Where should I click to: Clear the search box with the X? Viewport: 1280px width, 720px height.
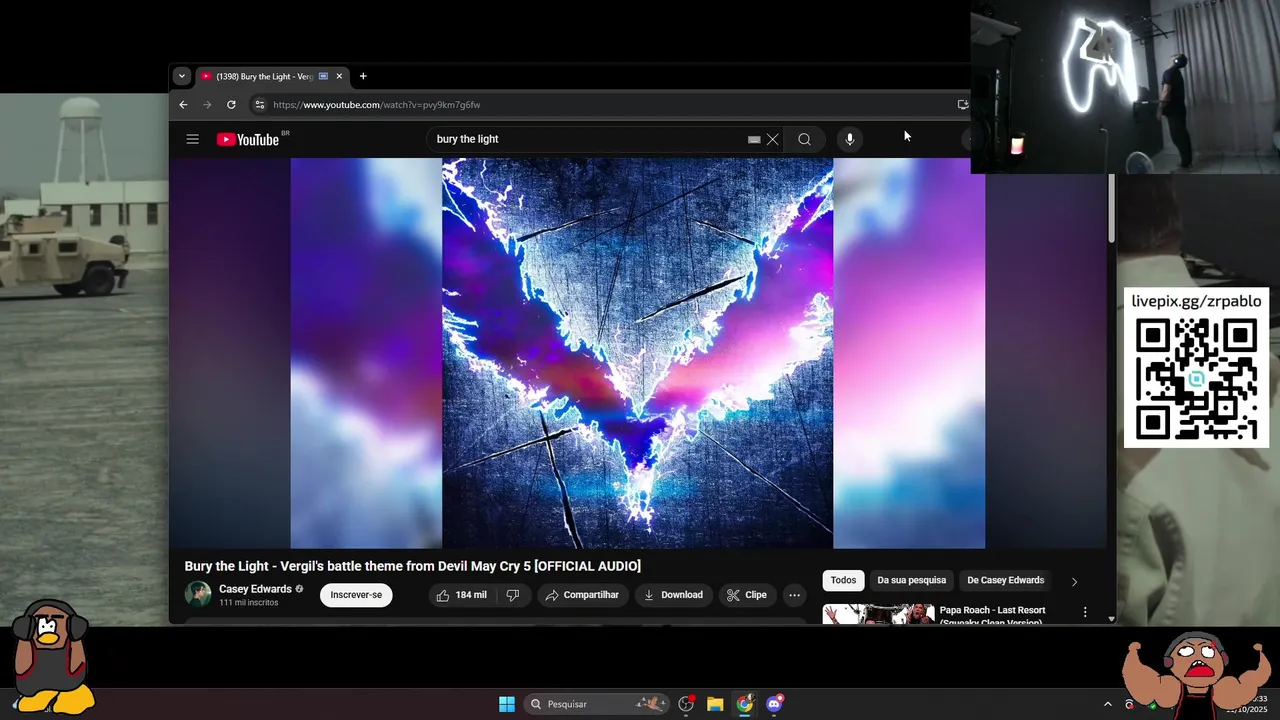coord(772,139)
